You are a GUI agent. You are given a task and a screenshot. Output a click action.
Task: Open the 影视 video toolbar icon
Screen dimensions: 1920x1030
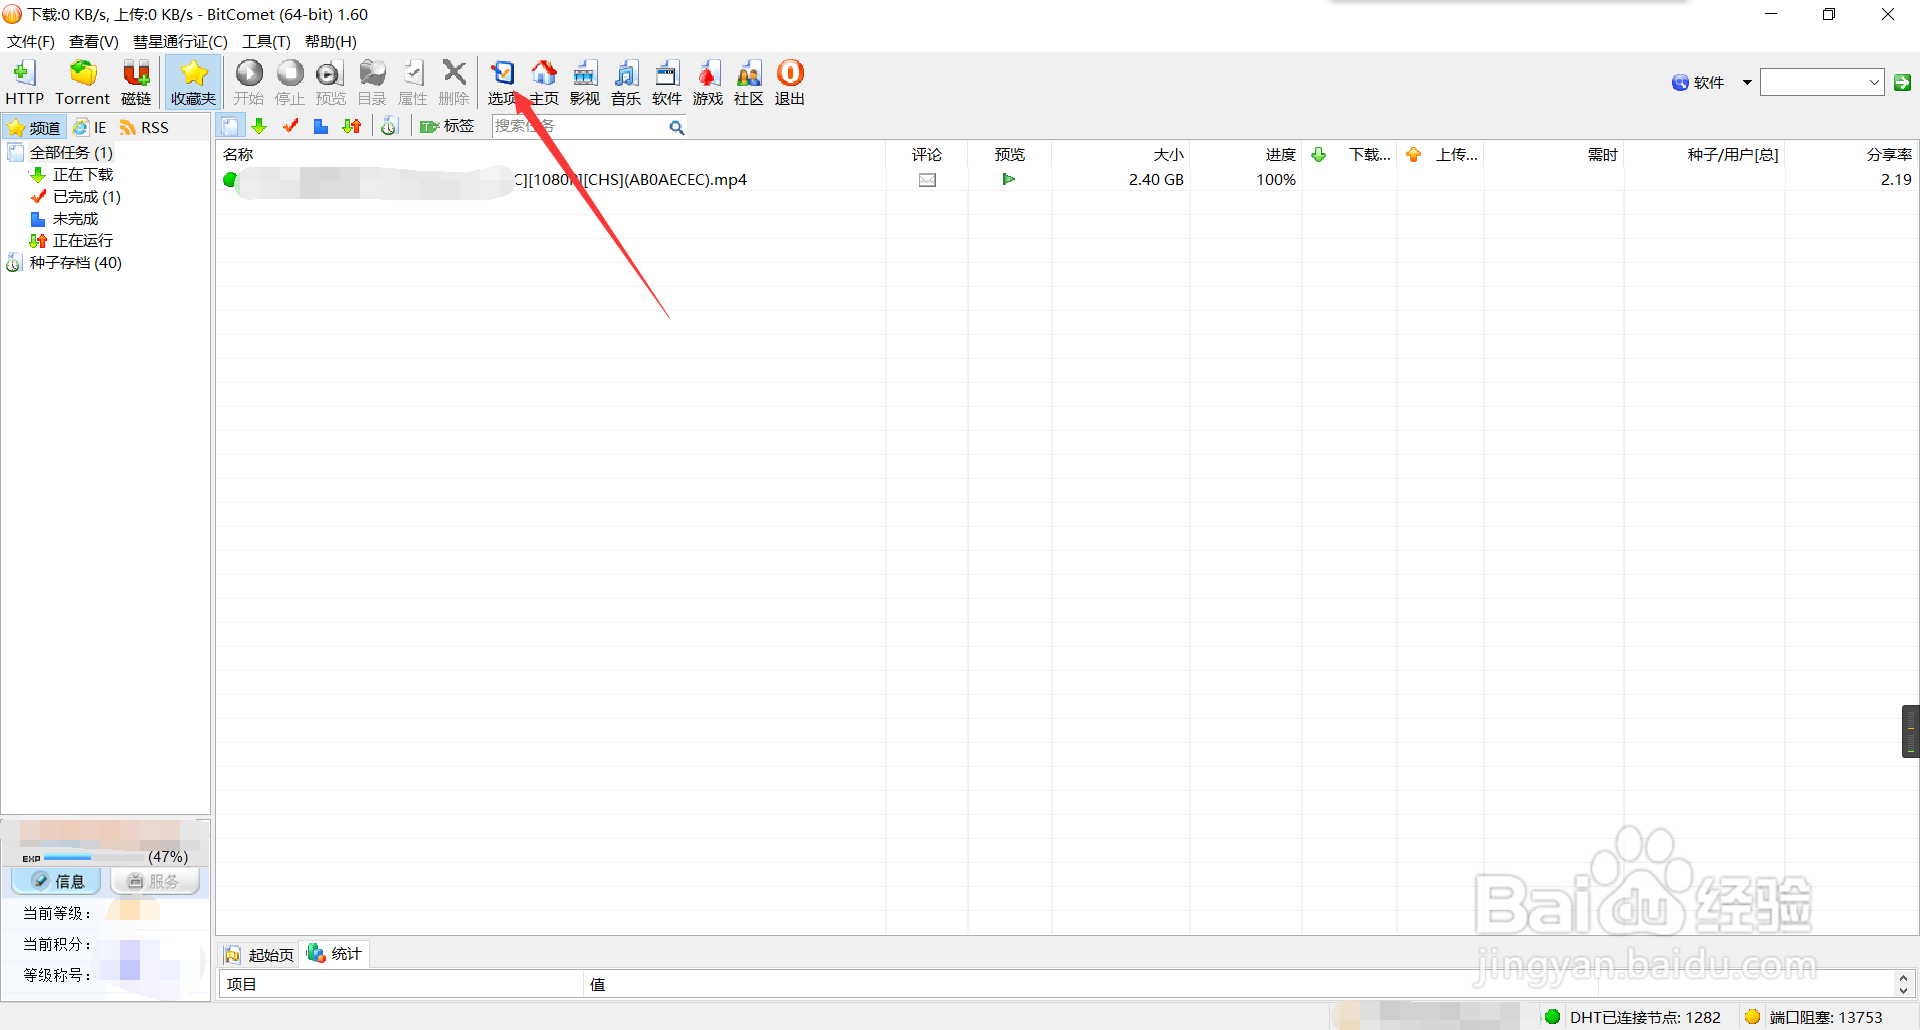[x=585, y=82]
